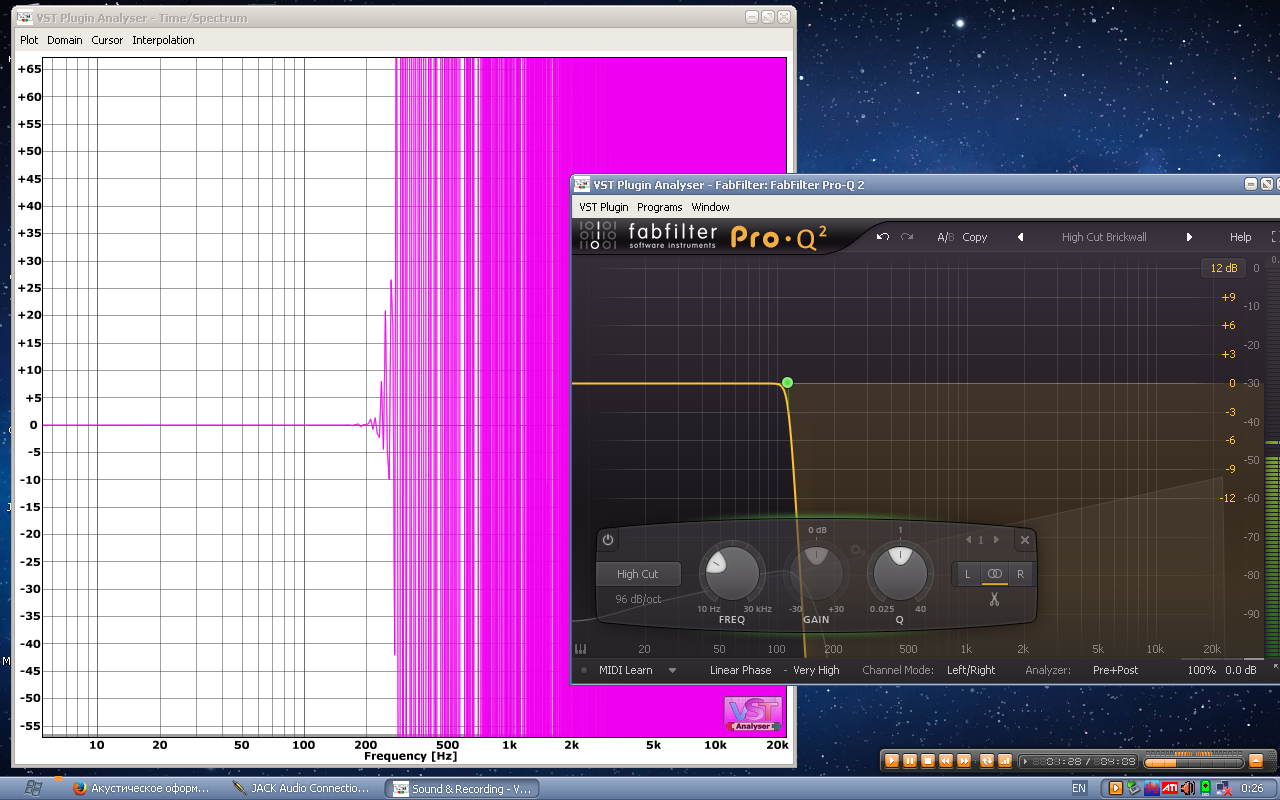Change the Very High phase resolution
Viewport: 1280px width, 800px height.
[816, 670]
